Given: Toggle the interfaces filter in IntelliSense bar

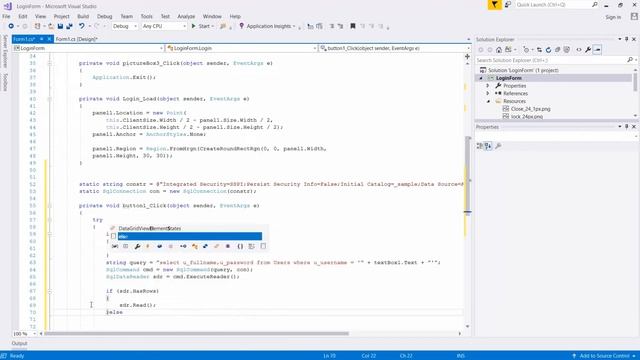Looking at the screenshot, I should (183, 246).
